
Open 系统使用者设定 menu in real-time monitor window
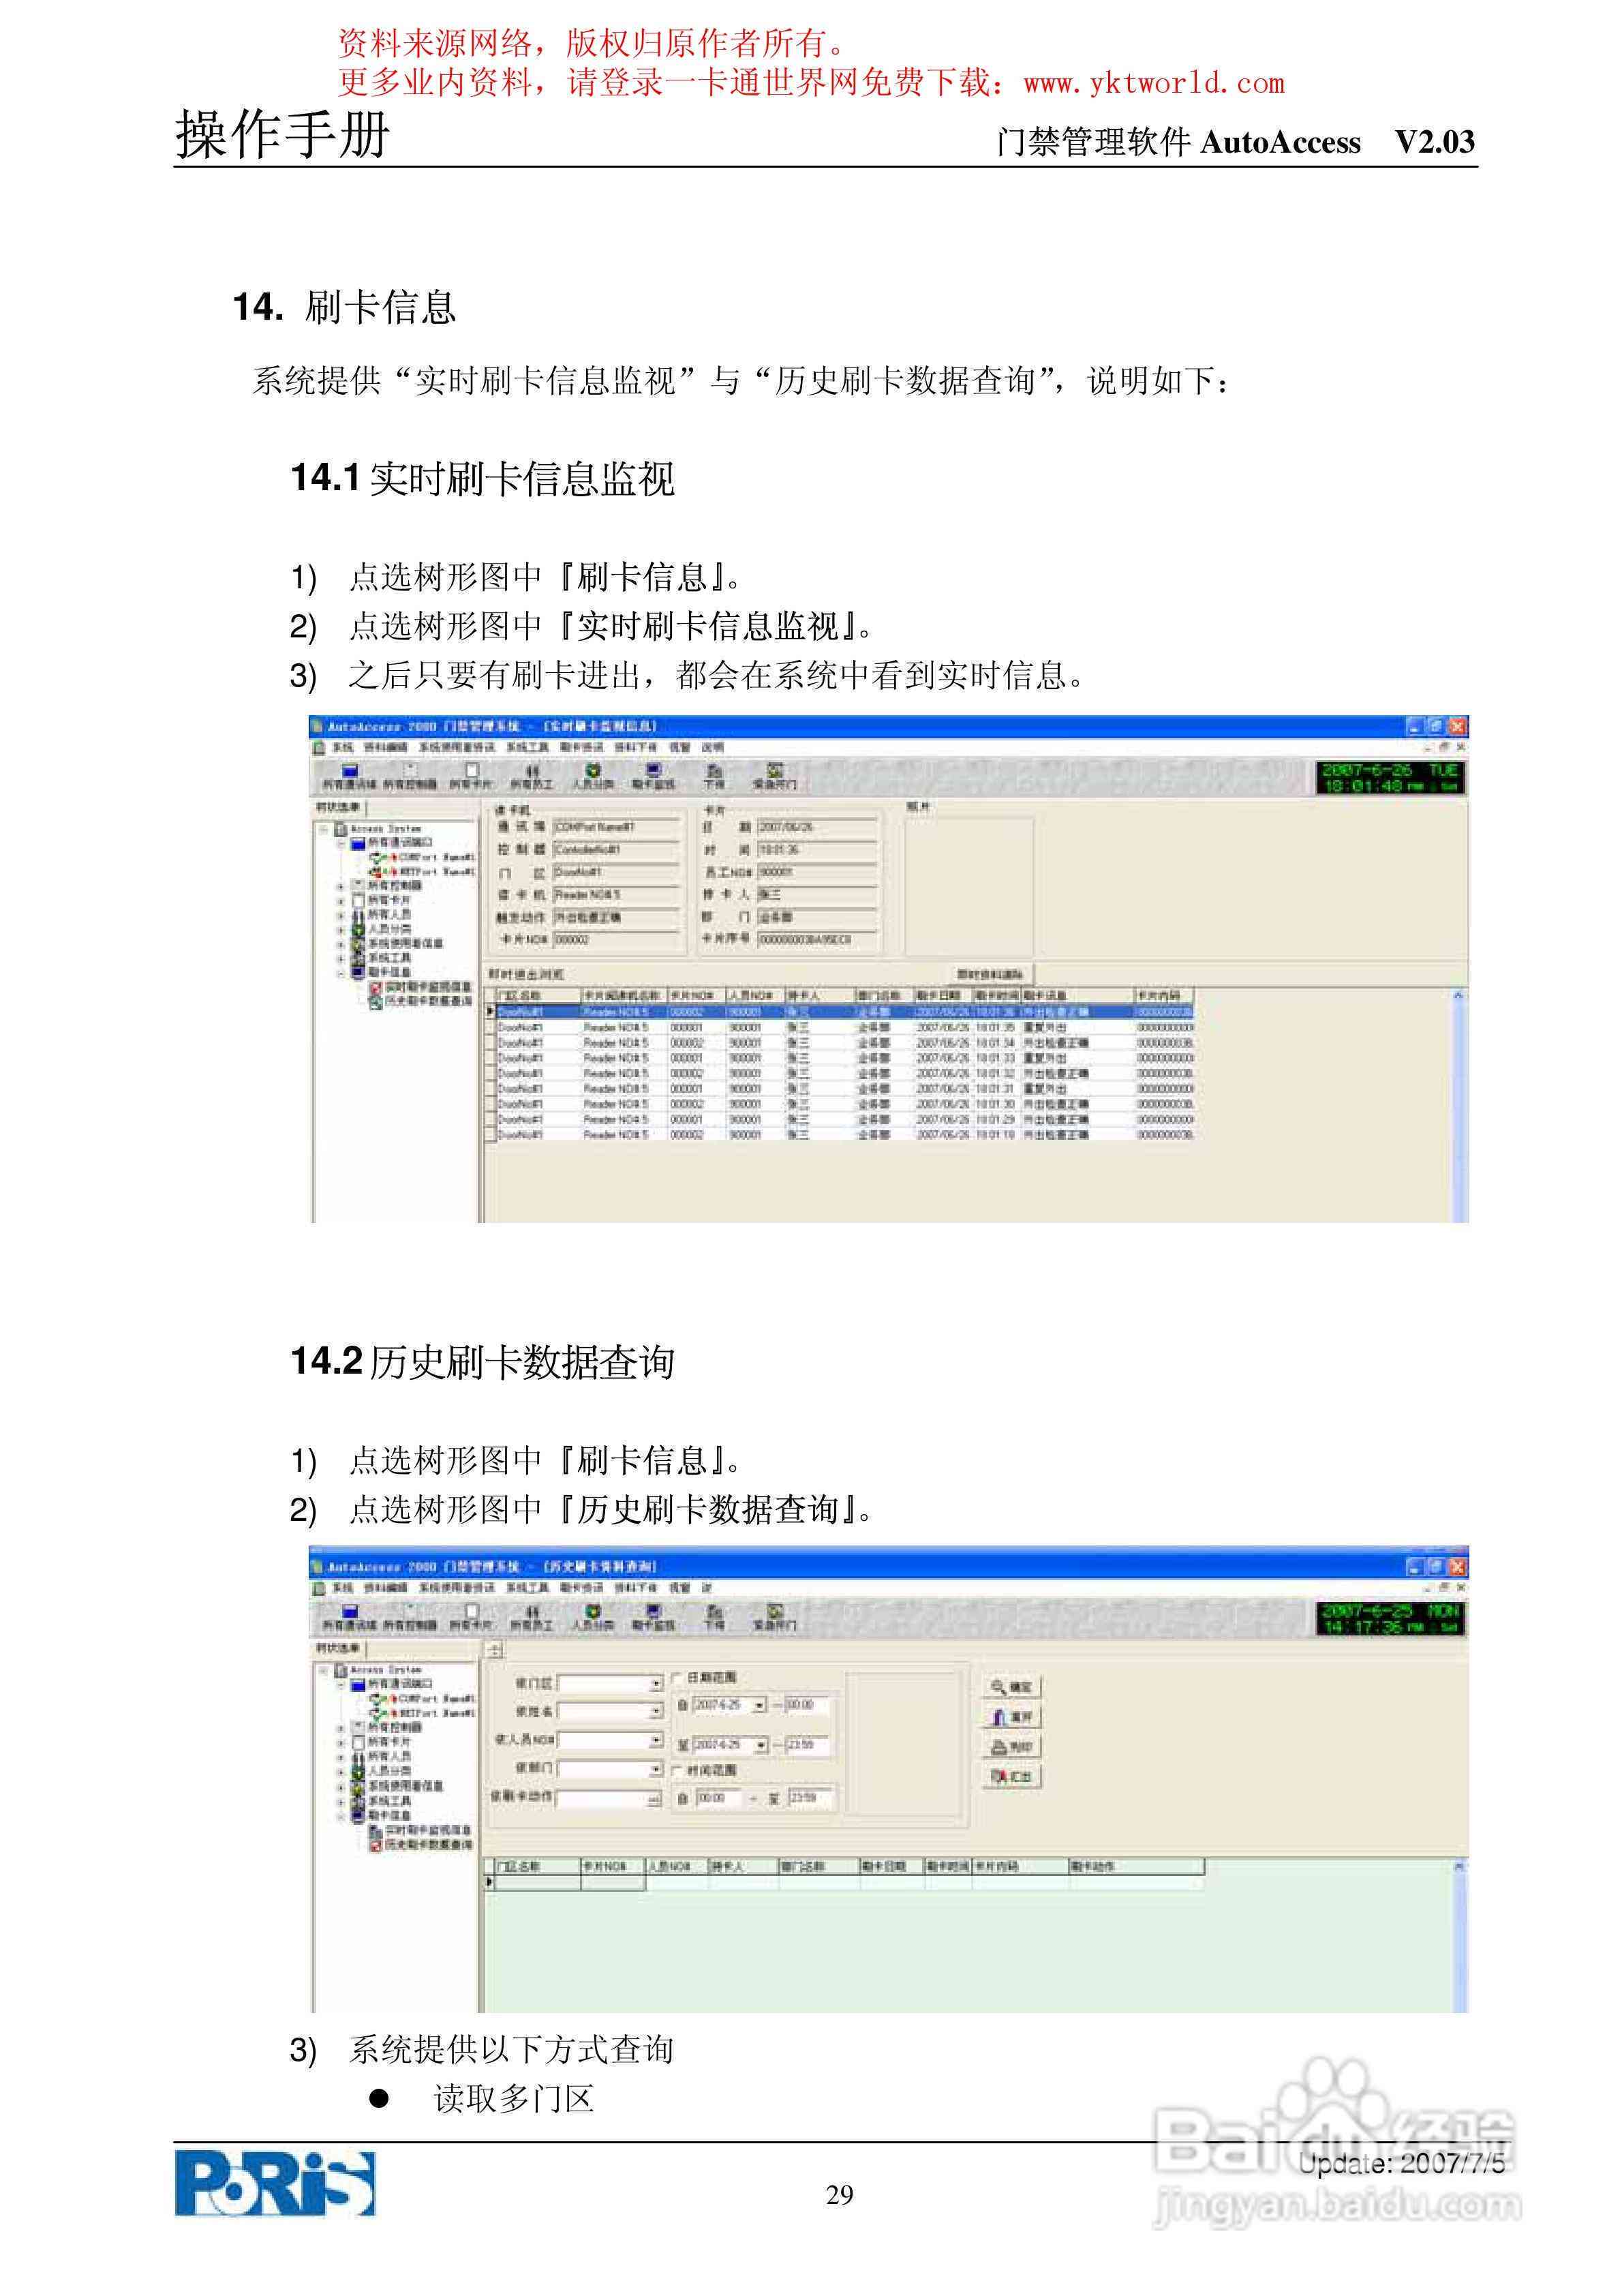click(x=456, y=747)
